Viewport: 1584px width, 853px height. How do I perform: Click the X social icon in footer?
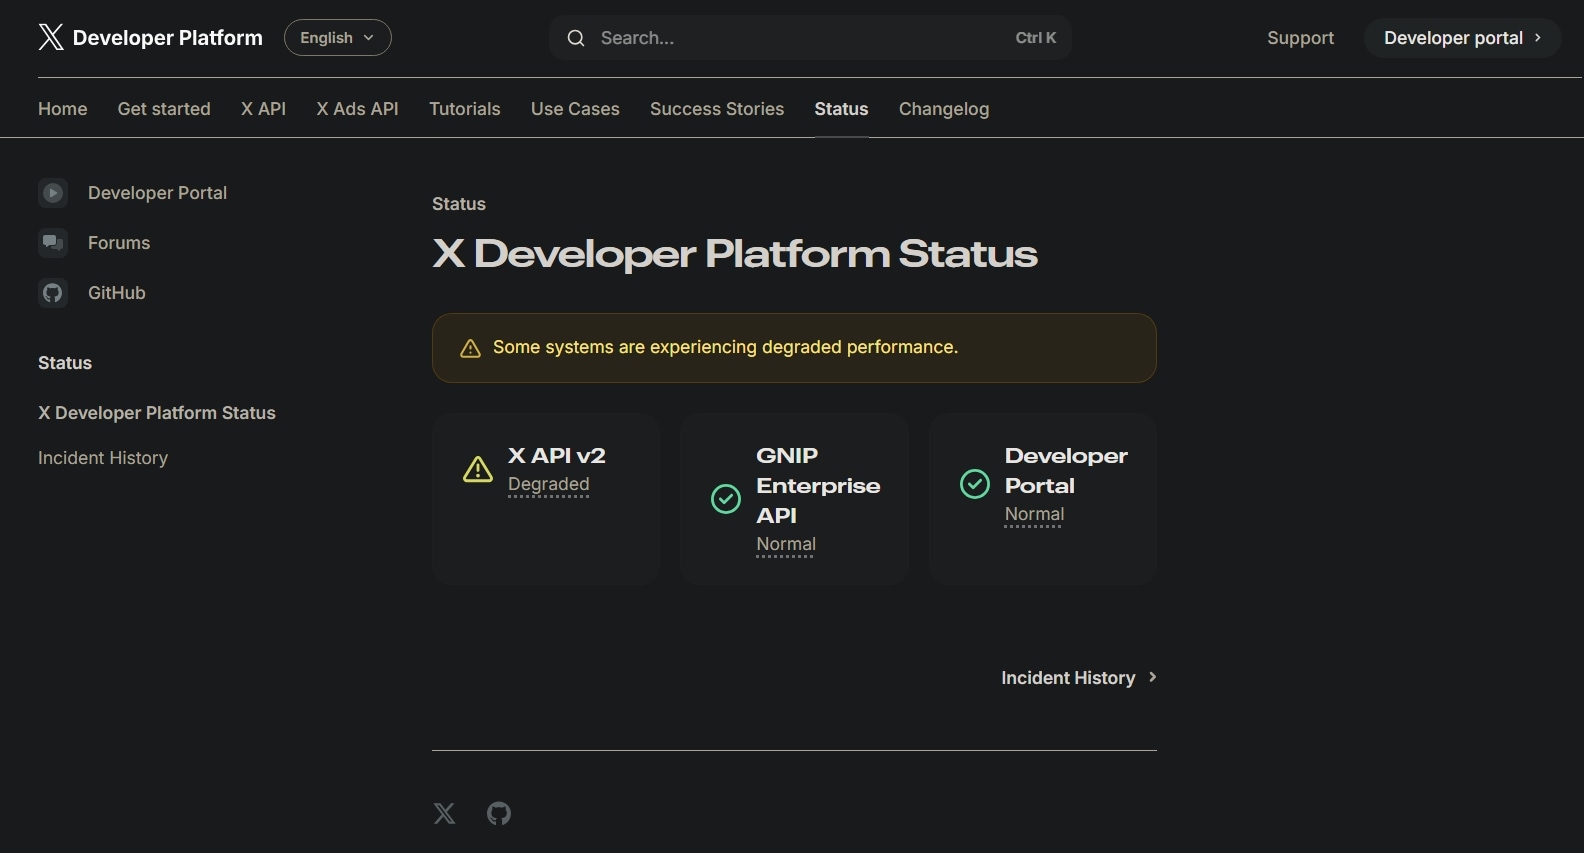[x=445, y=813]
